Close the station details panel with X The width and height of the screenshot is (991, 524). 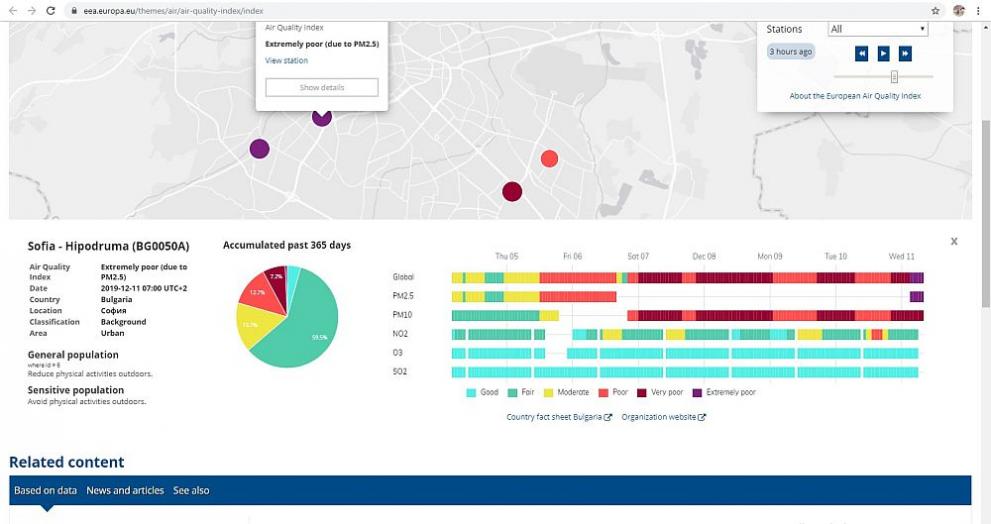954,241
